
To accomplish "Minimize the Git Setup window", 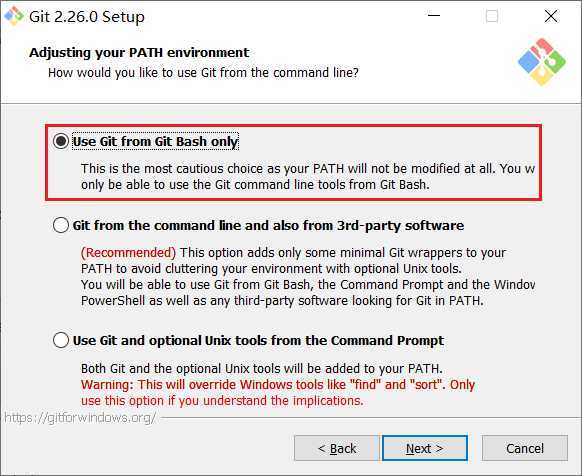I will tap(434, 16).
